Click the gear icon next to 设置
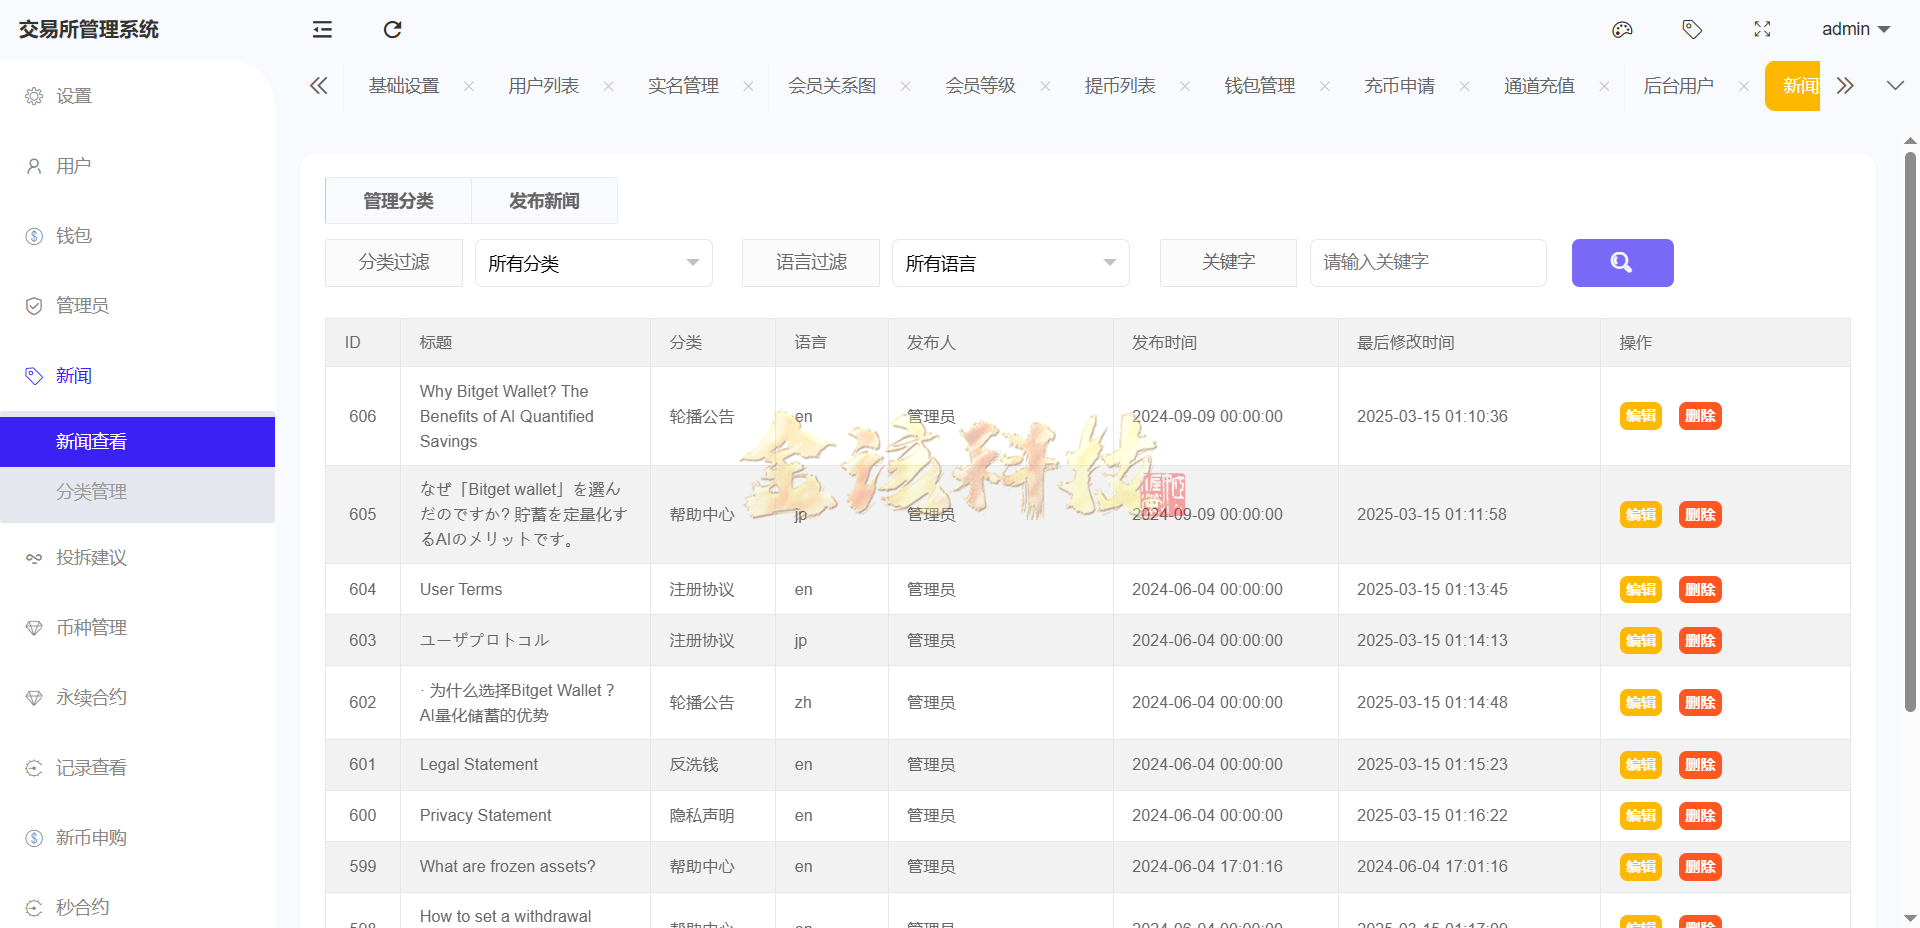 (33, 96)
